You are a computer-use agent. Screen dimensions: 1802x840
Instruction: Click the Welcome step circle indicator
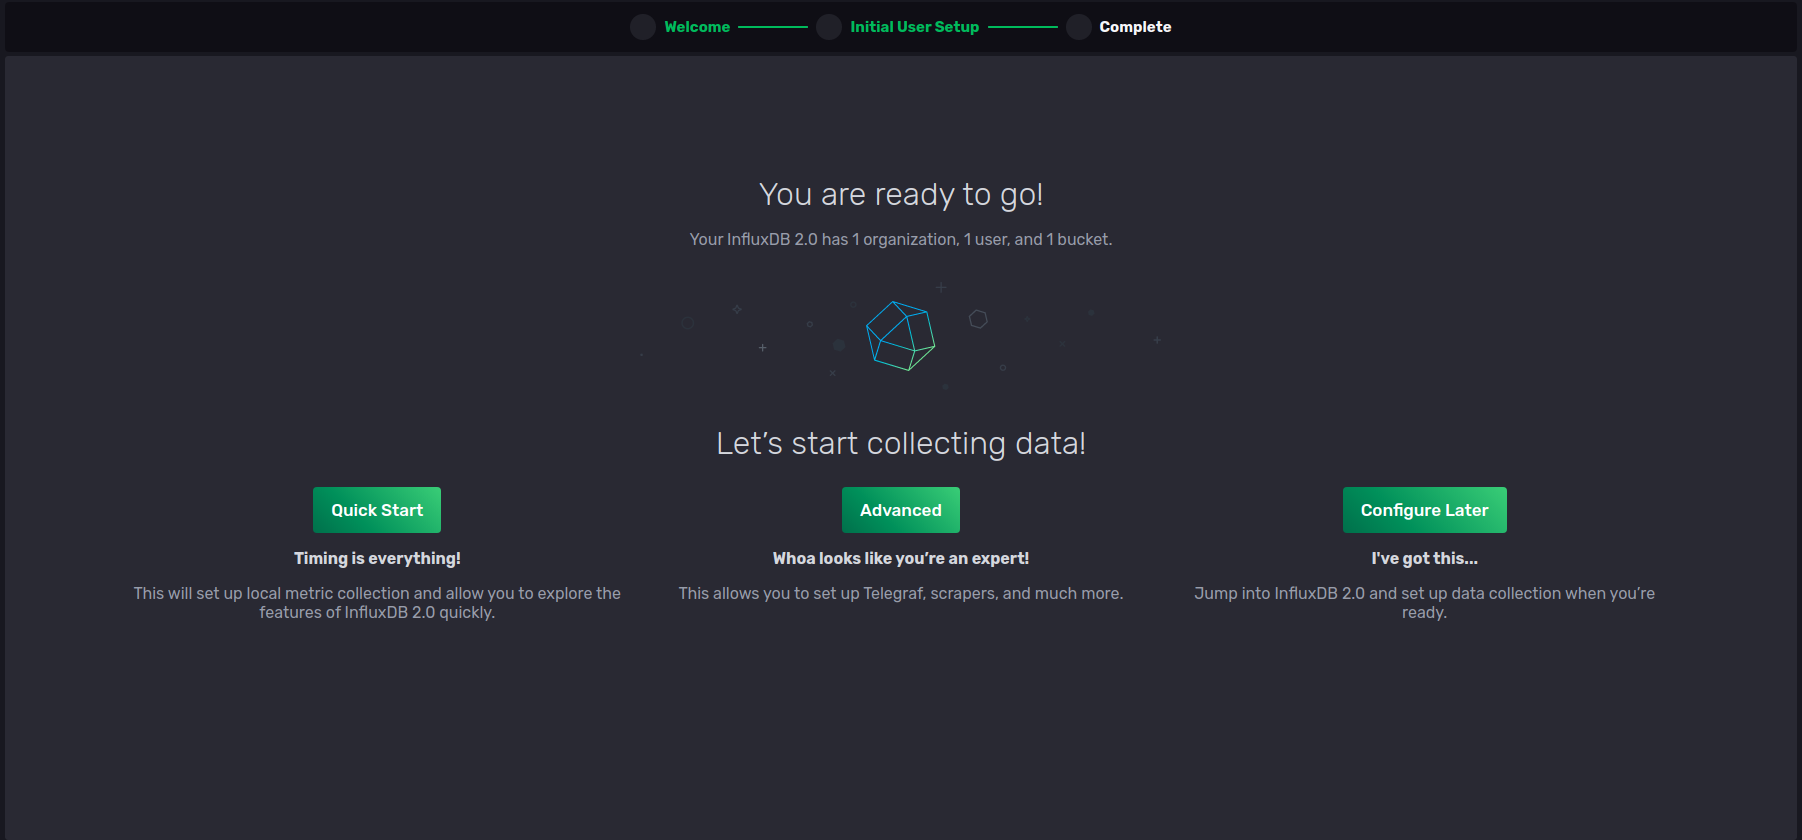tap(643, 27)
